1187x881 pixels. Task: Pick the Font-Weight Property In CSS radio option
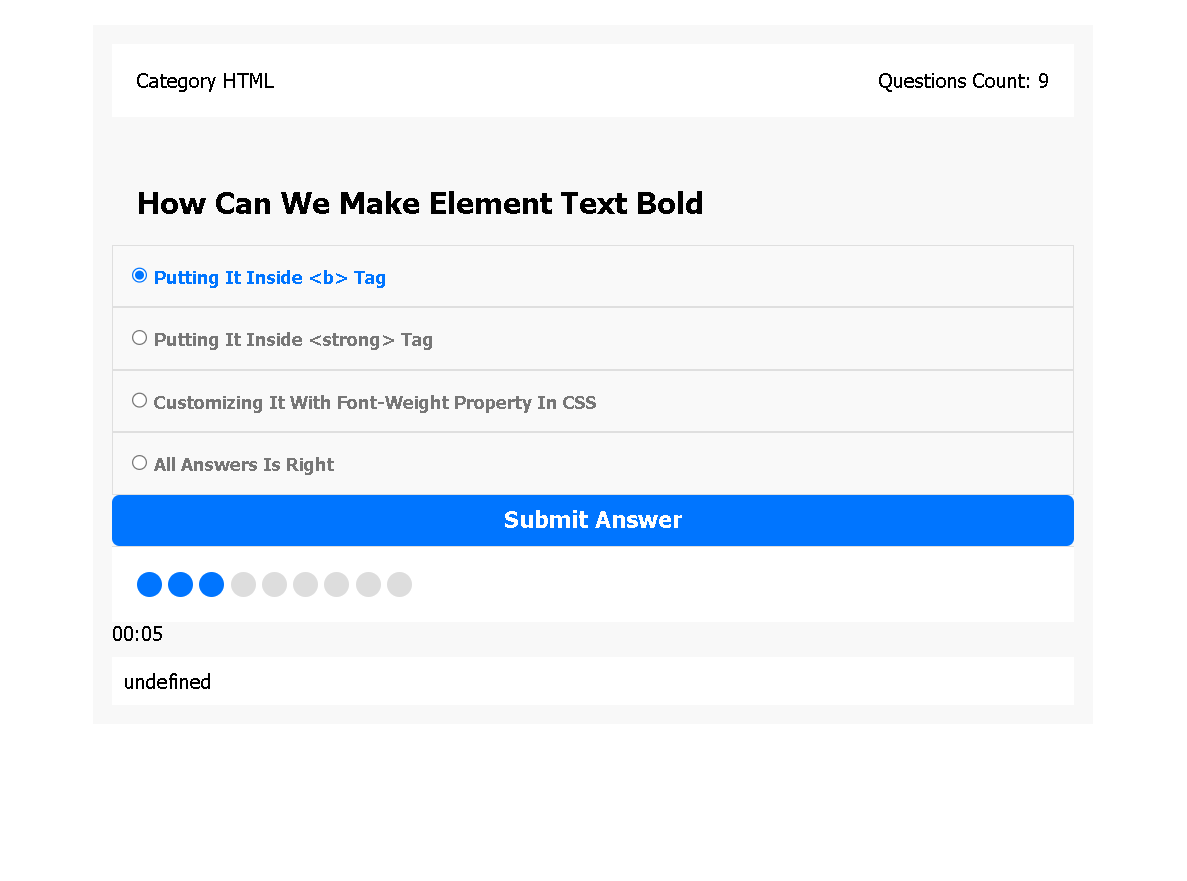coord(139,400)
